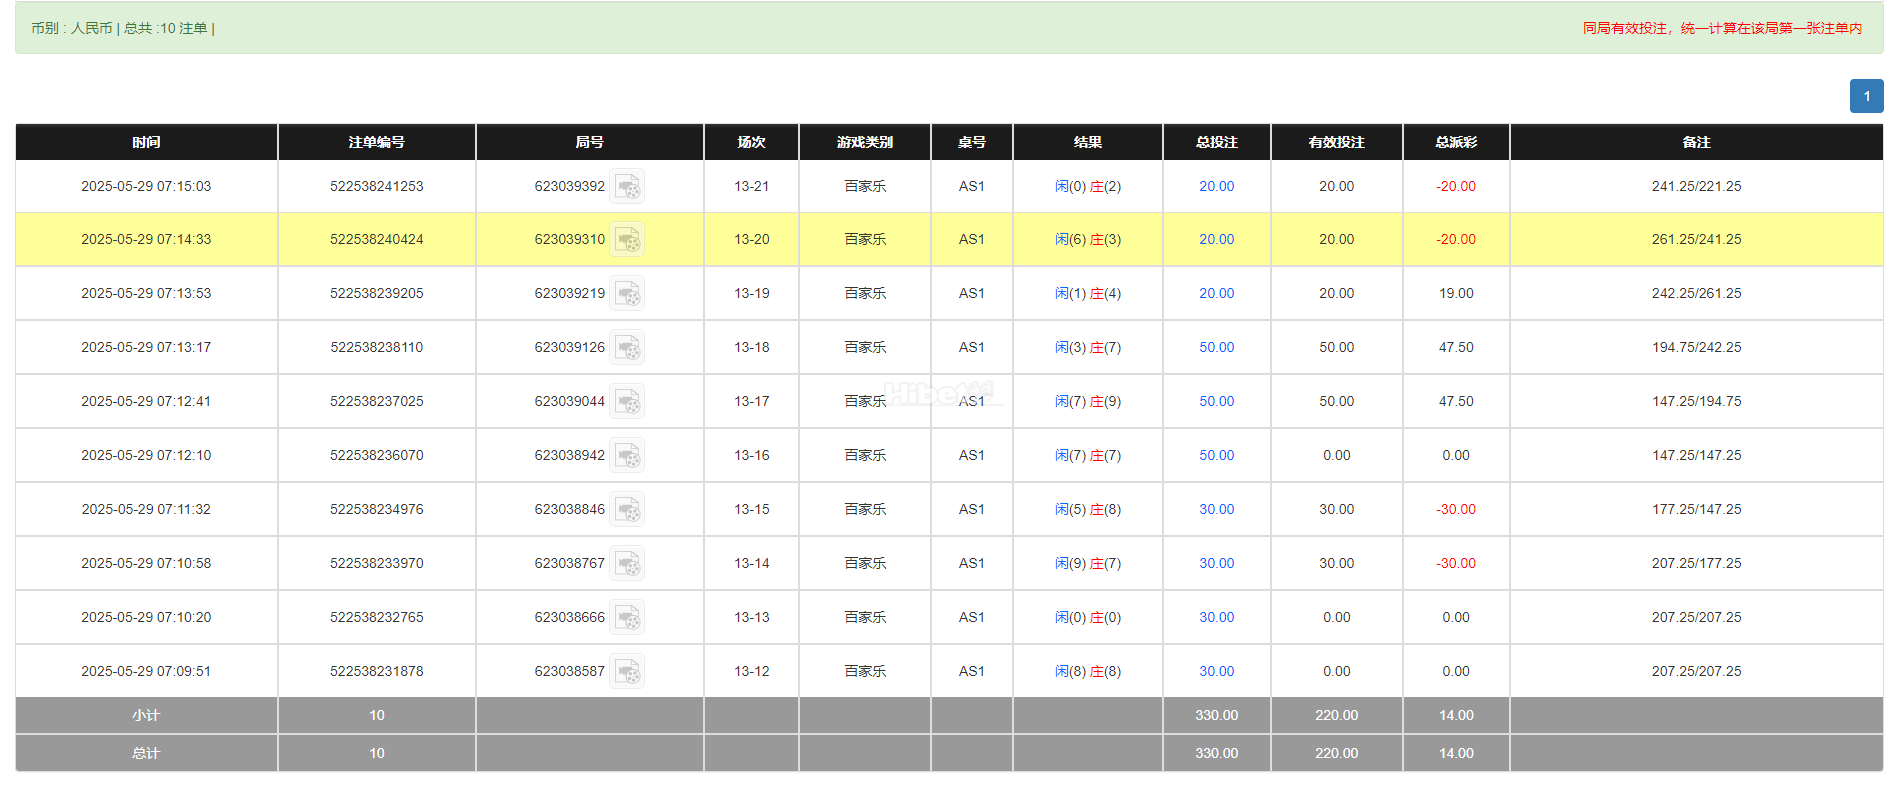Viewport: 1890px width, 786px height.
Task: Open total bet 20.00 link for bet 522538241253
Action: (x=1216, y=187)
